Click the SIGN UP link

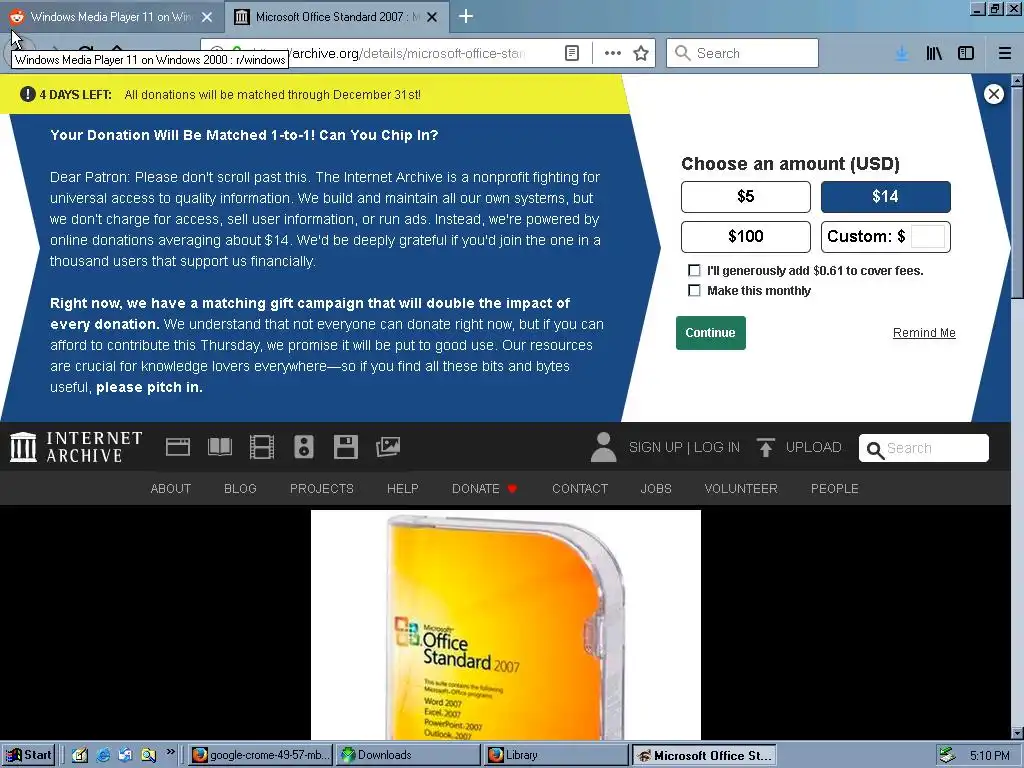(x=655, y=447)
